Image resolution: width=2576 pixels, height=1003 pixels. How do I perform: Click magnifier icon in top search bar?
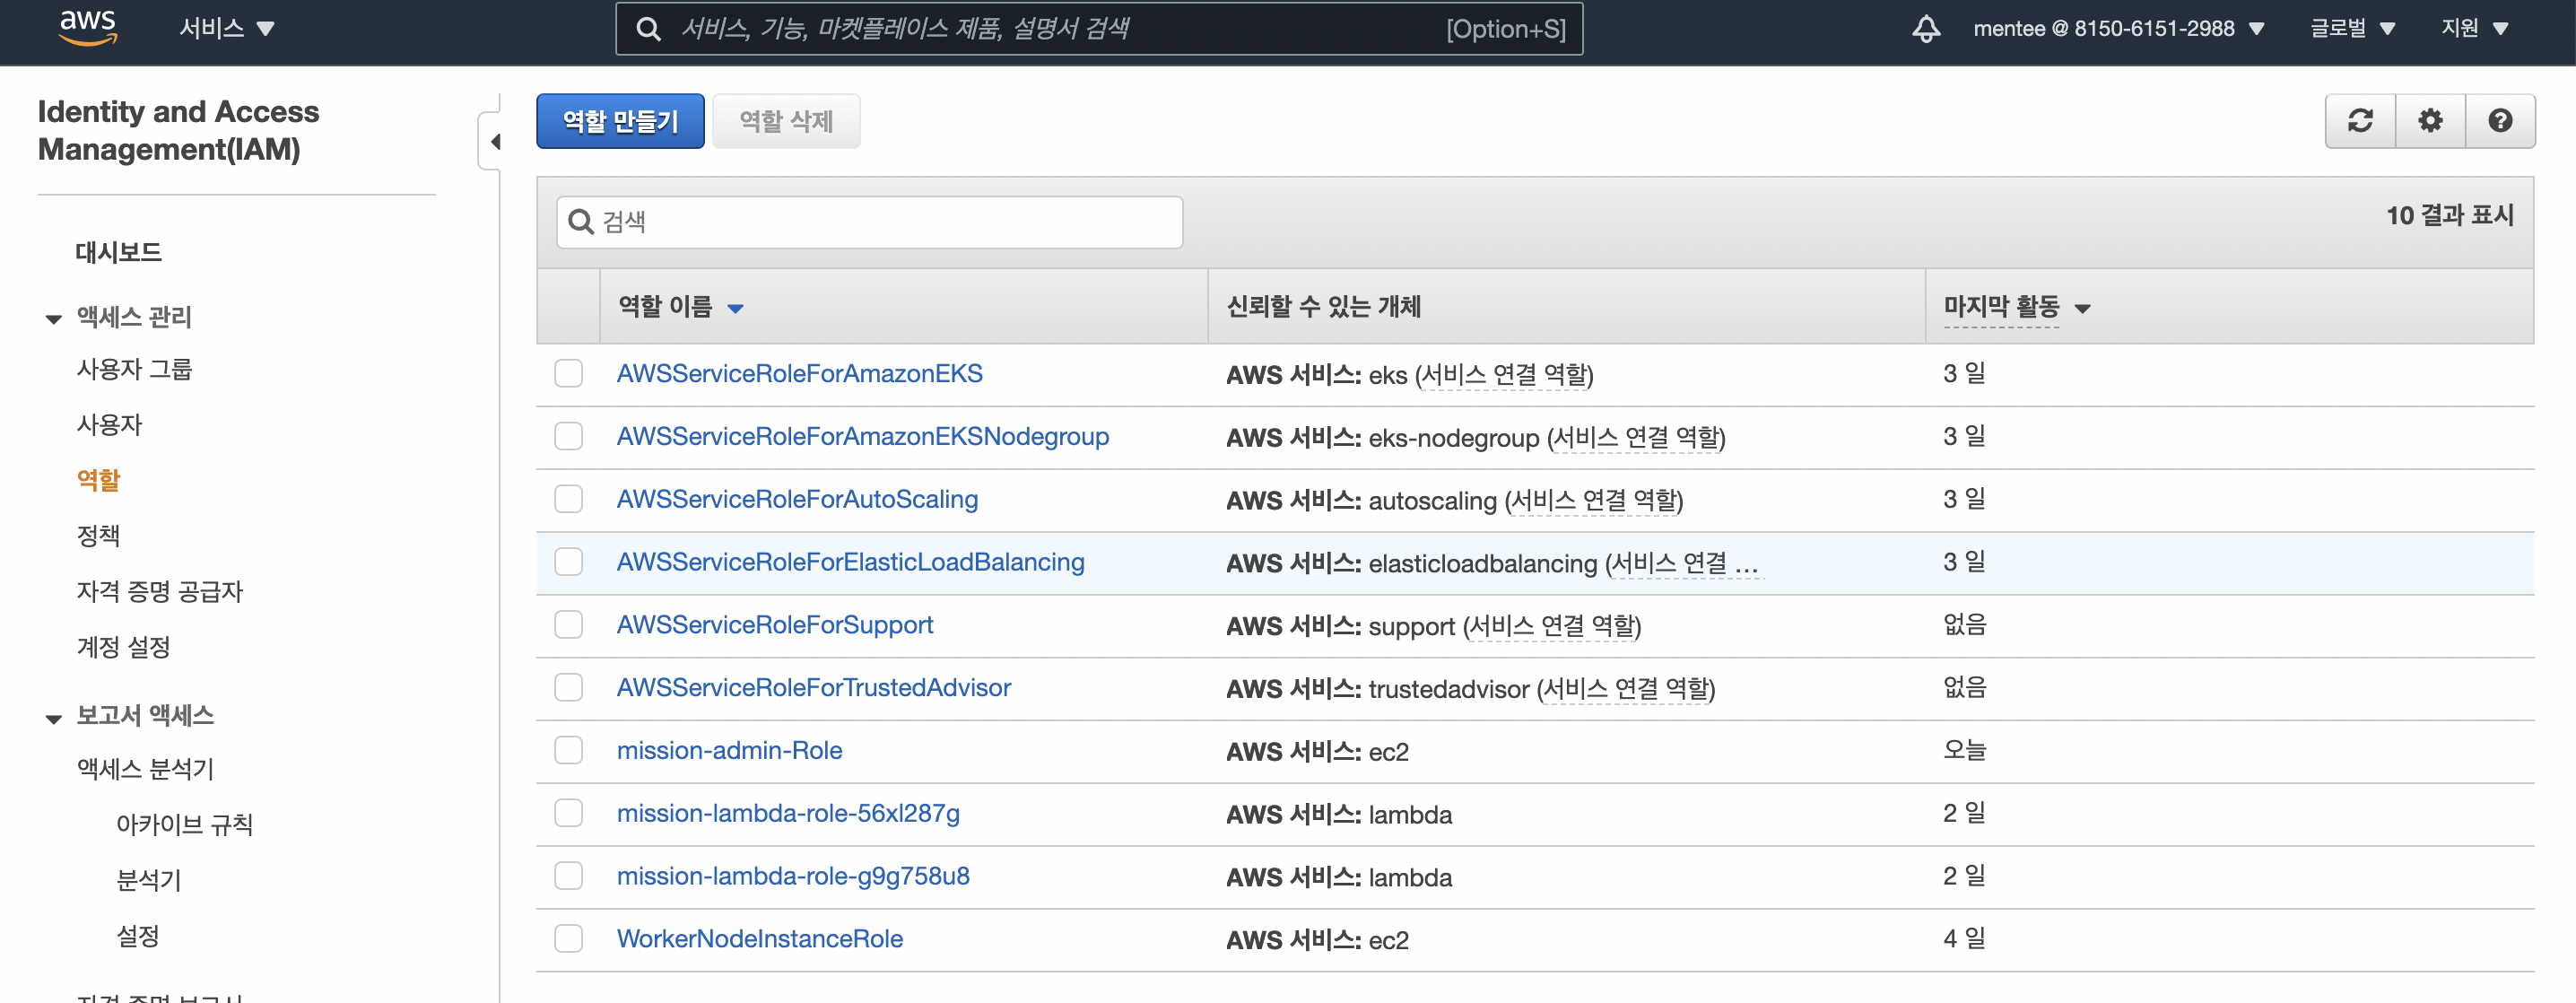point(648,29)
